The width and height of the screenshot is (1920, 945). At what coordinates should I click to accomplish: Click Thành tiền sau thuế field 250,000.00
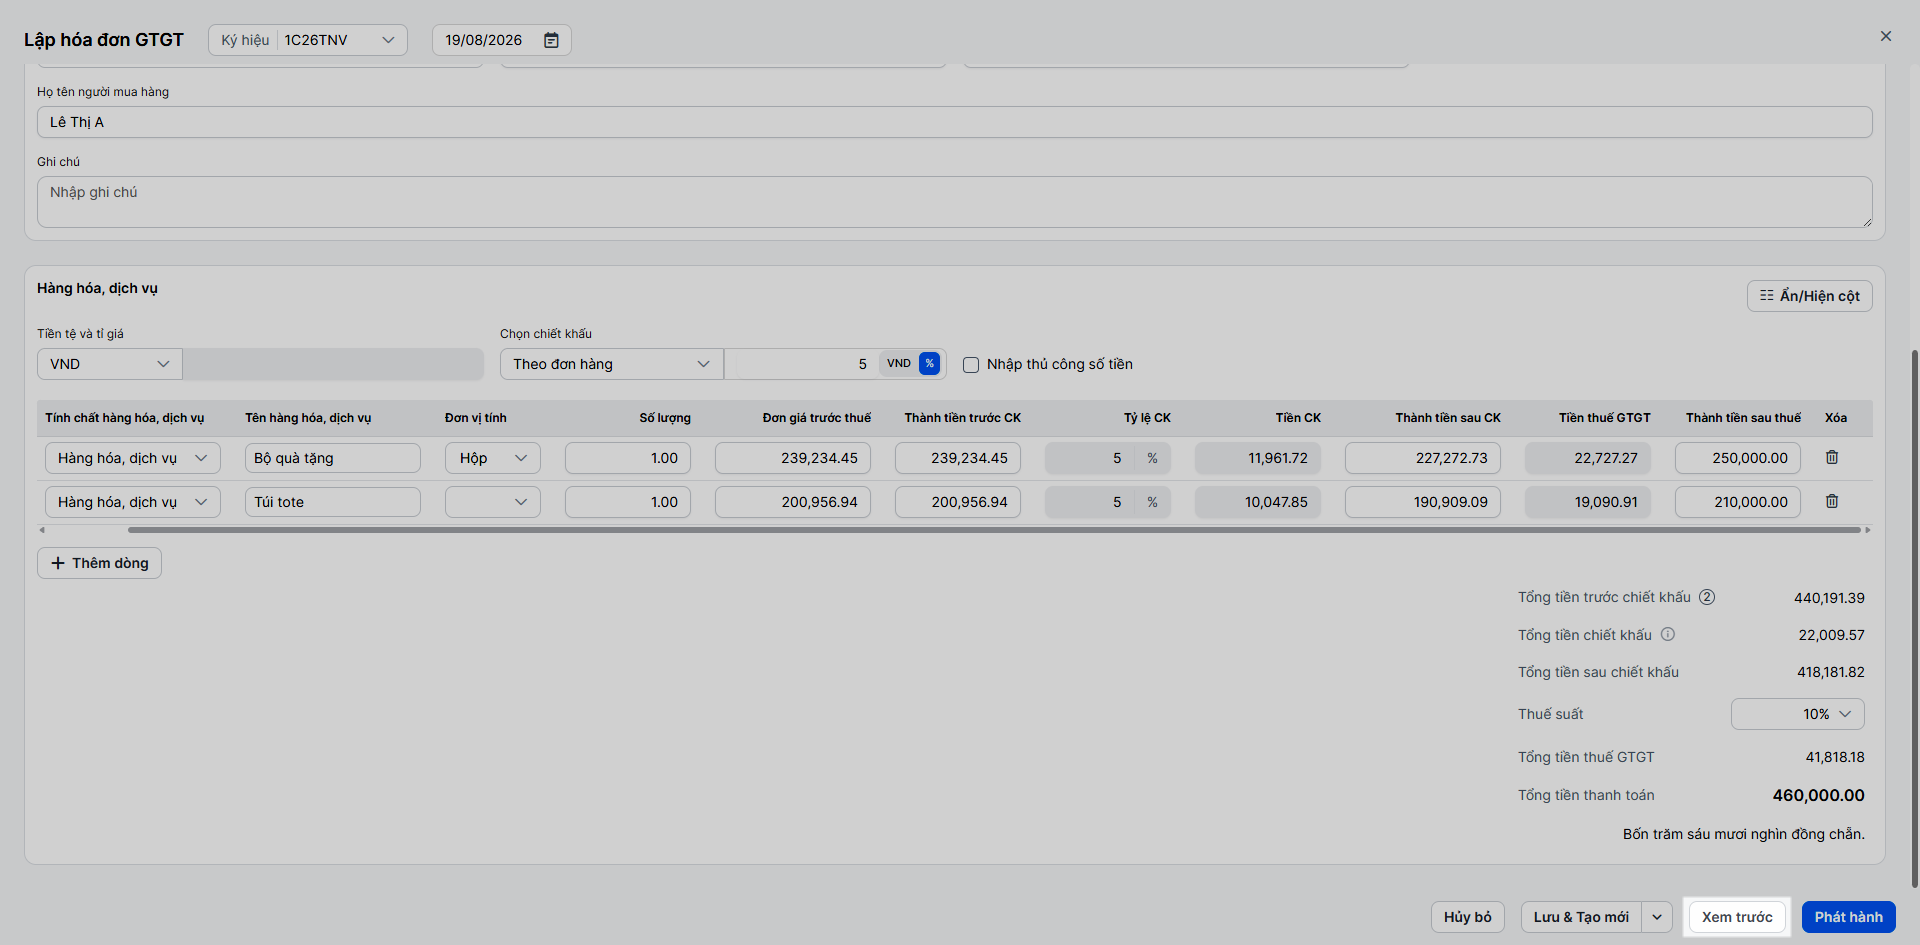click(x=1738, y=458)
